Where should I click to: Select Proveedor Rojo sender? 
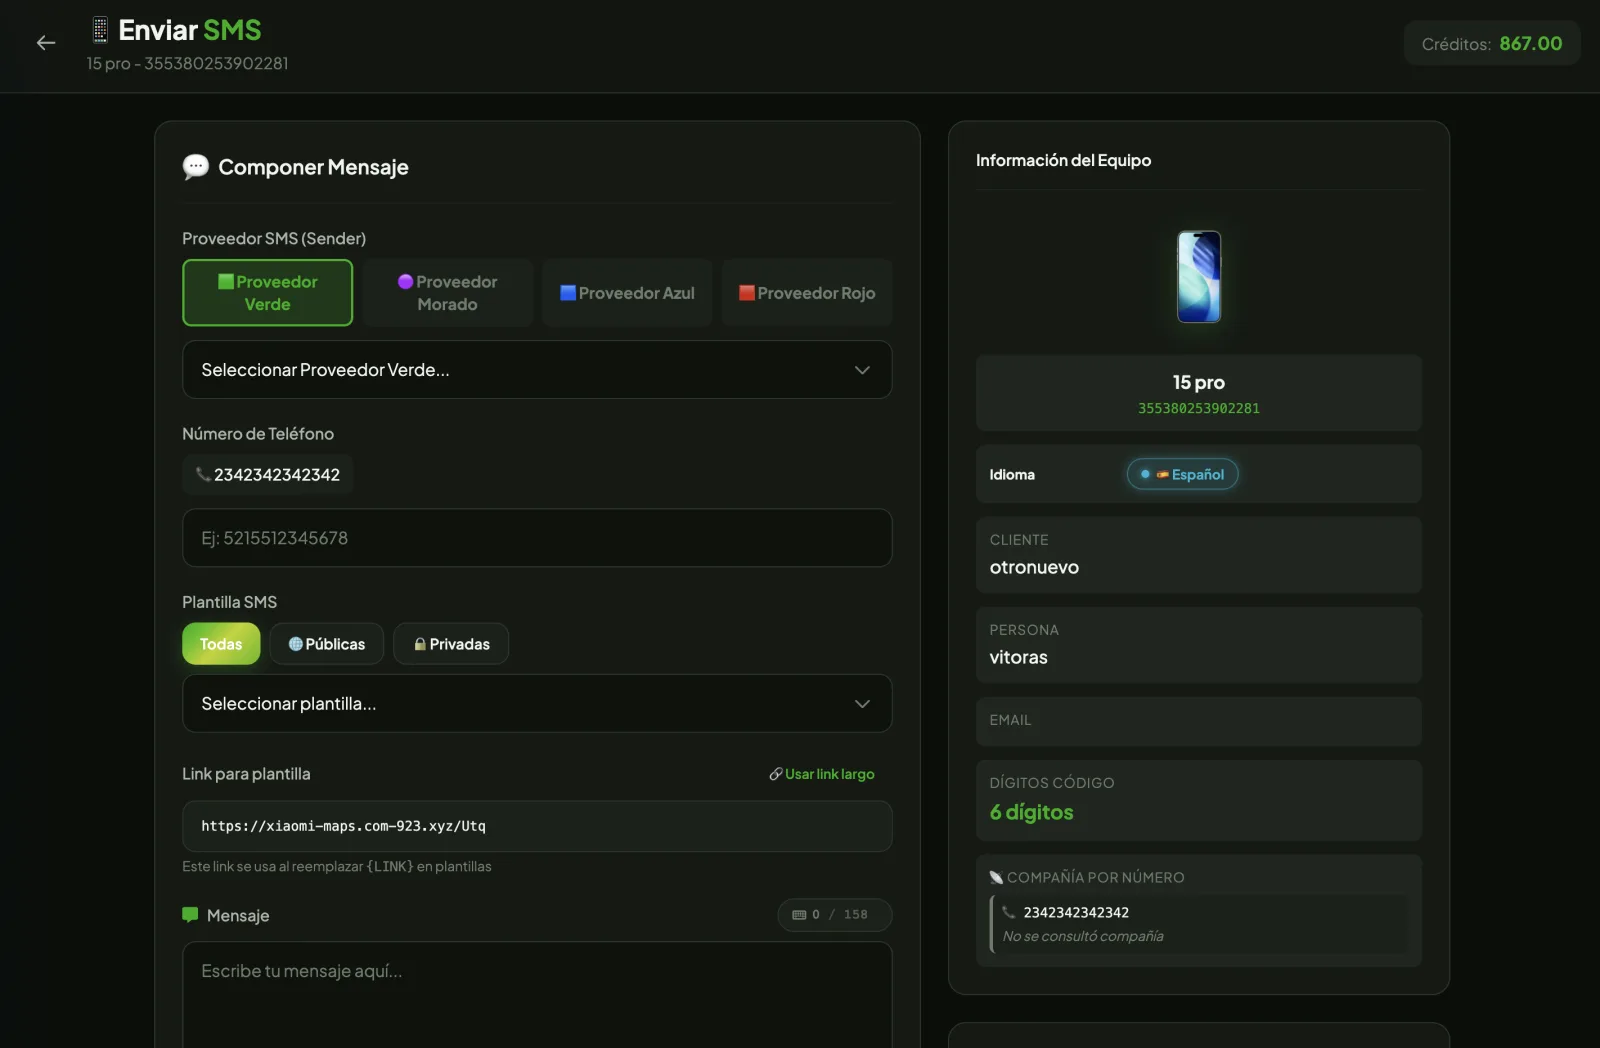coord(807,293)
